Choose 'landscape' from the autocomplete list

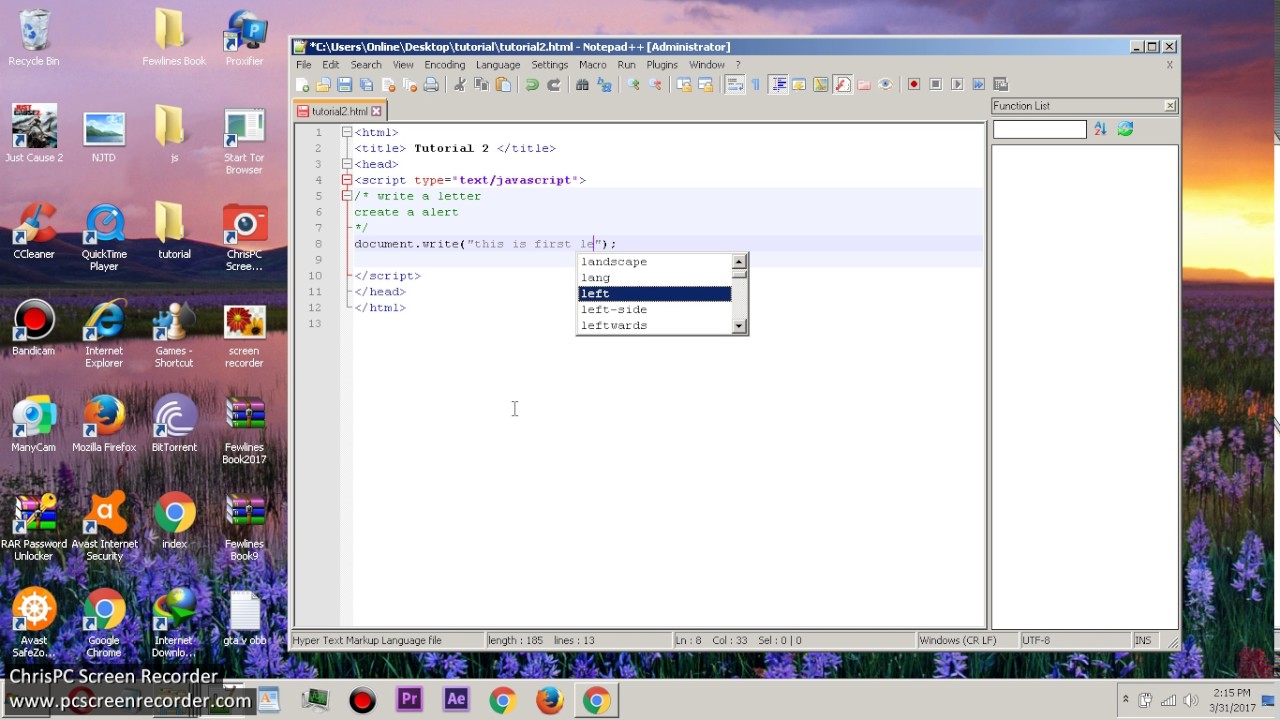[x=654, y=262]
